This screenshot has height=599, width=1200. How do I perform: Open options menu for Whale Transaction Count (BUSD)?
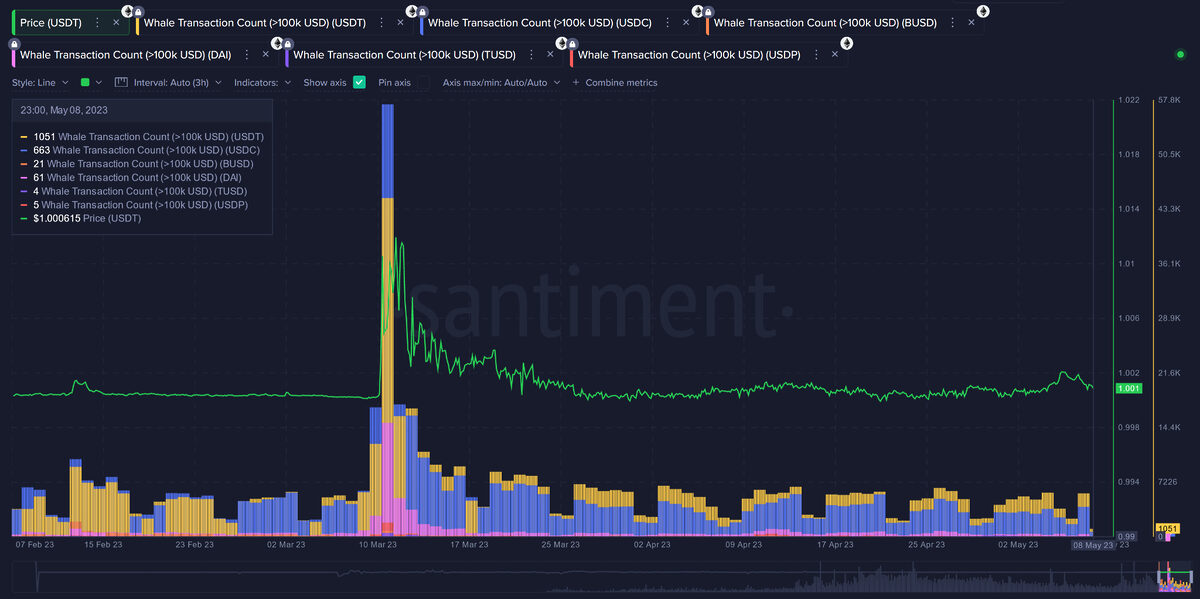[952, 21]
